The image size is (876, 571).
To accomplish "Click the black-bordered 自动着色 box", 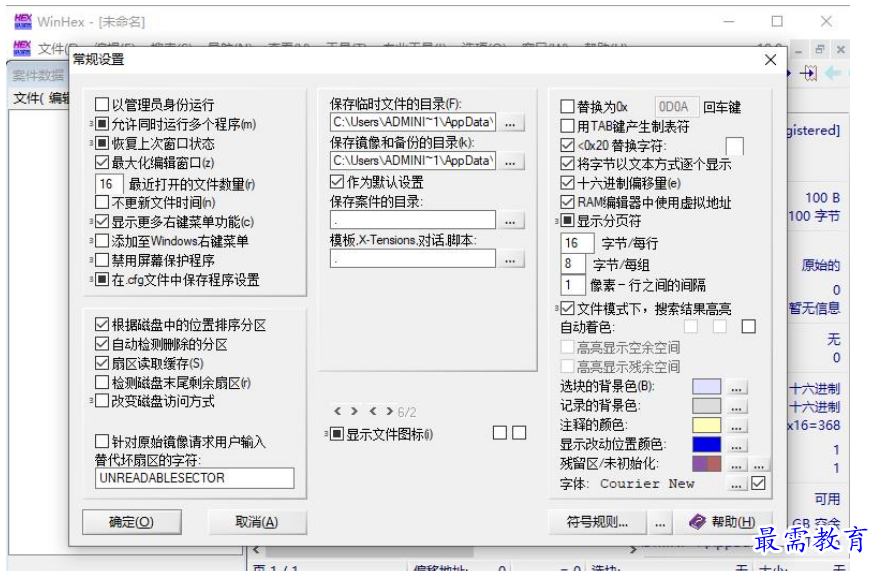I will coord(749,326).
